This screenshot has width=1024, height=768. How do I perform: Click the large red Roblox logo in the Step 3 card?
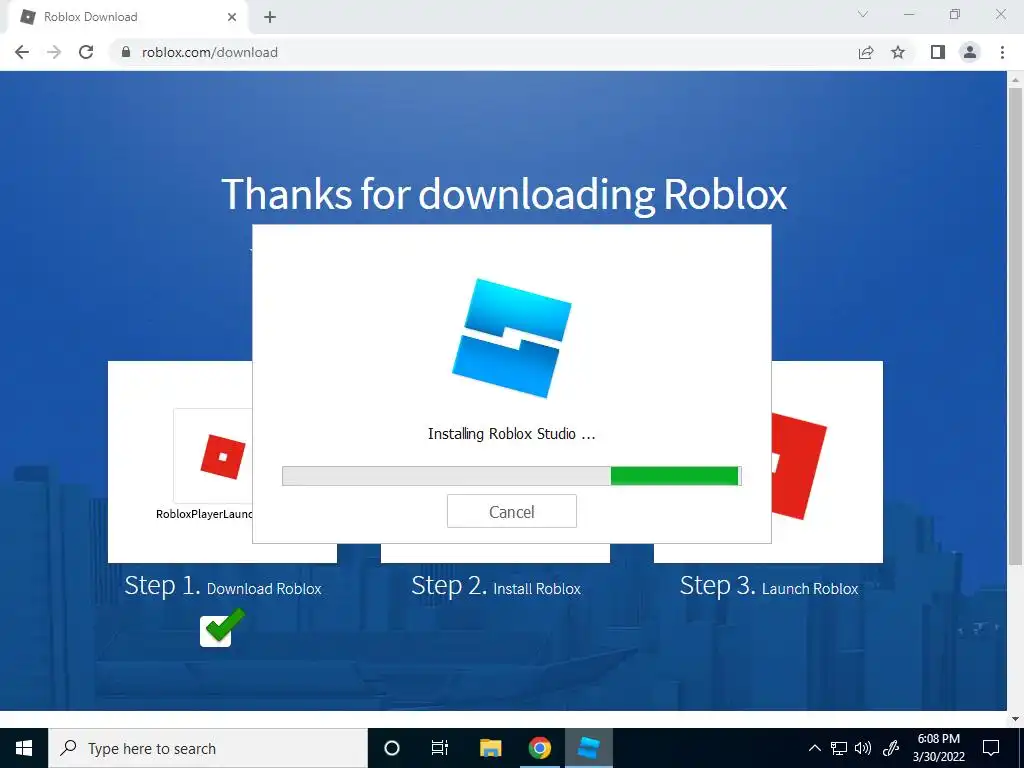[x=799, y=466]
